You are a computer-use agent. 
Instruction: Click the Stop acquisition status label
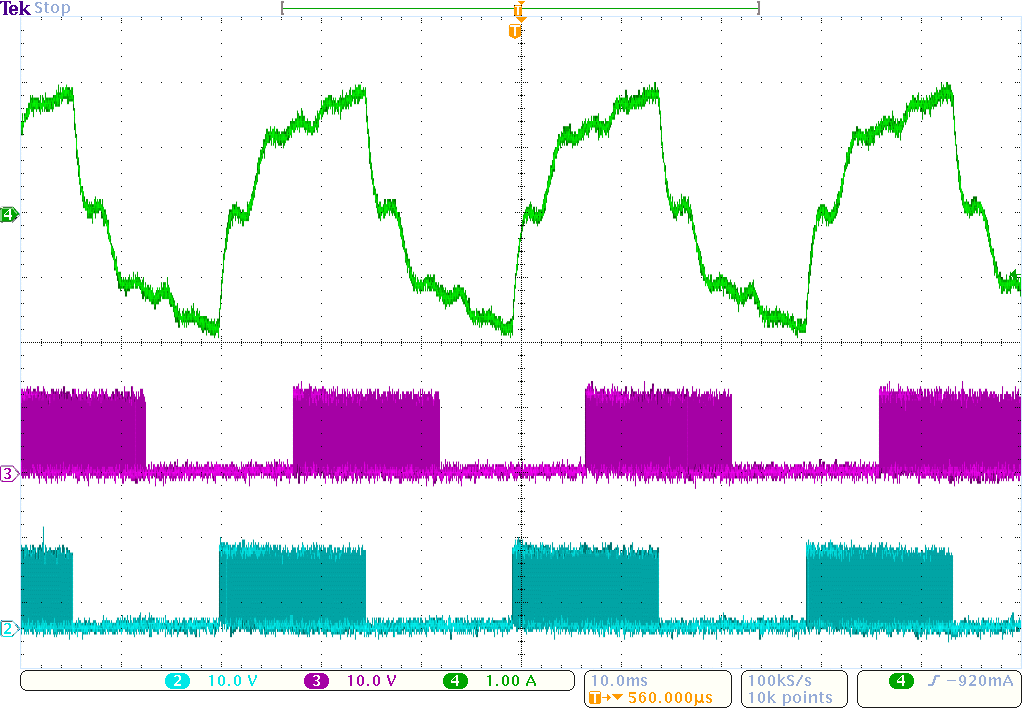coord(52,8)
